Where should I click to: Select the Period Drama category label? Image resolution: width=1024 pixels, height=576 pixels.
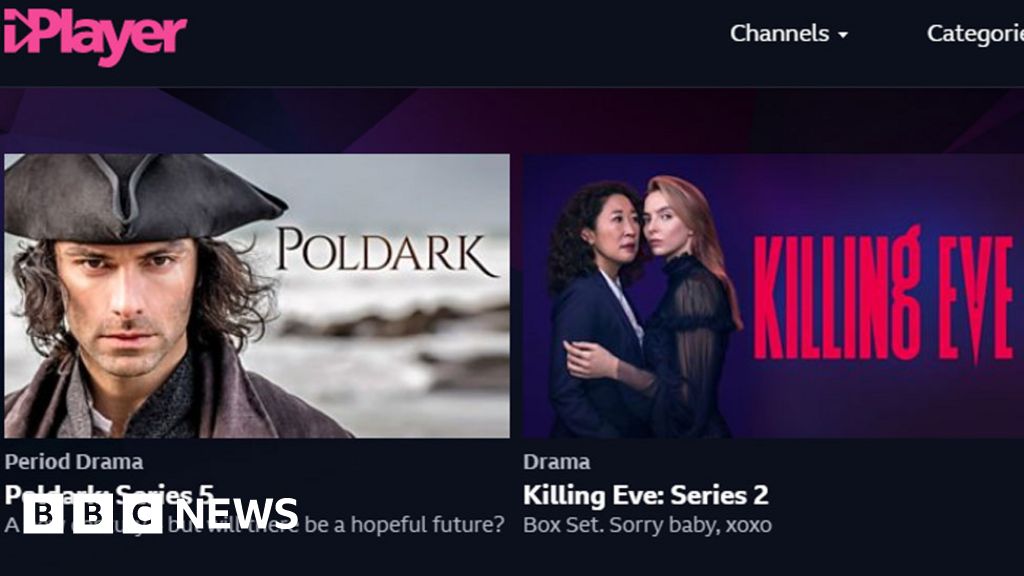click(74, 462)
